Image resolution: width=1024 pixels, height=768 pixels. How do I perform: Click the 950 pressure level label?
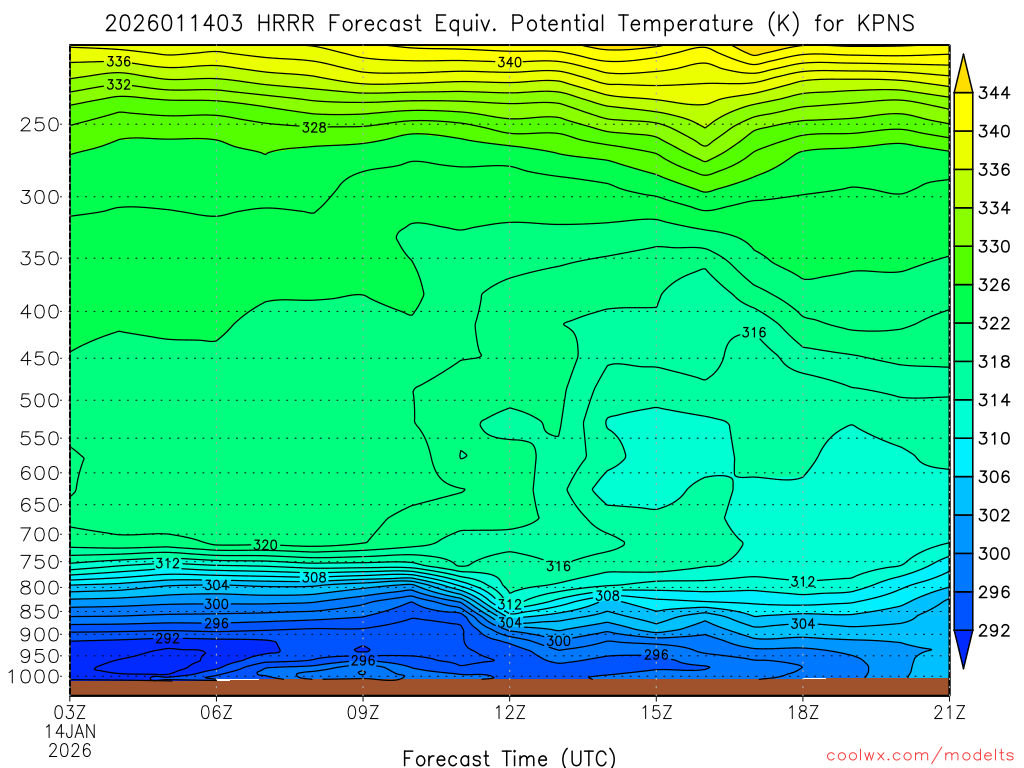coord(40,656)
